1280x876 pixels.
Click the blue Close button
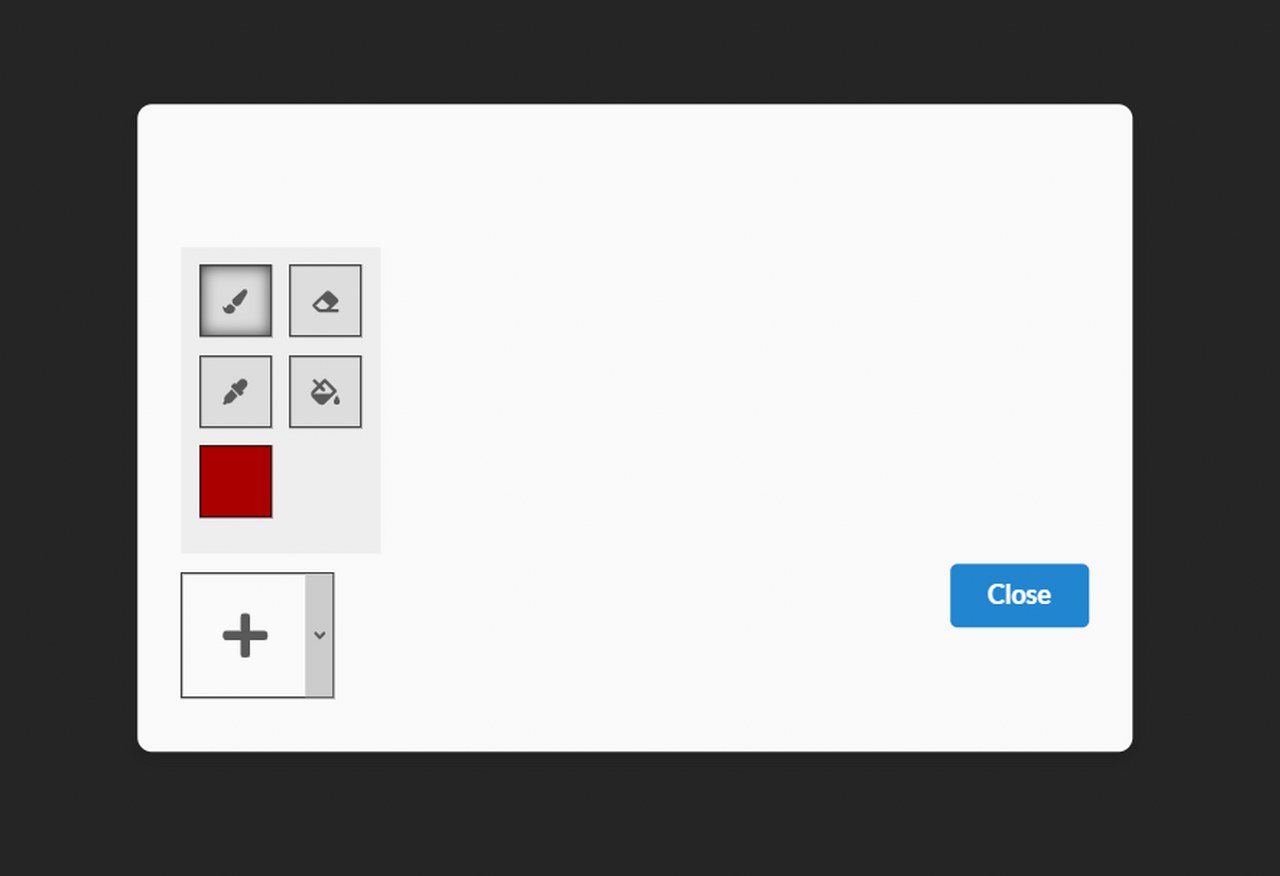coord(1019,595)
